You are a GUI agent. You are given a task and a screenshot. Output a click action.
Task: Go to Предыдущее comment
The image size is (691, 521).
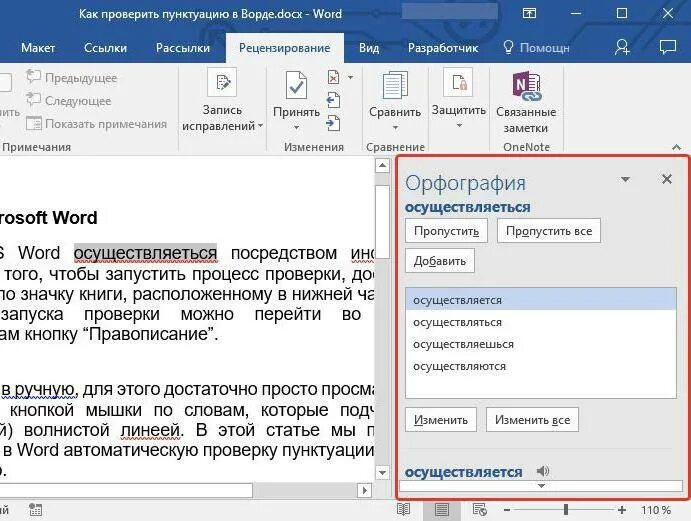pyautogui.click(x=72, y=78)
